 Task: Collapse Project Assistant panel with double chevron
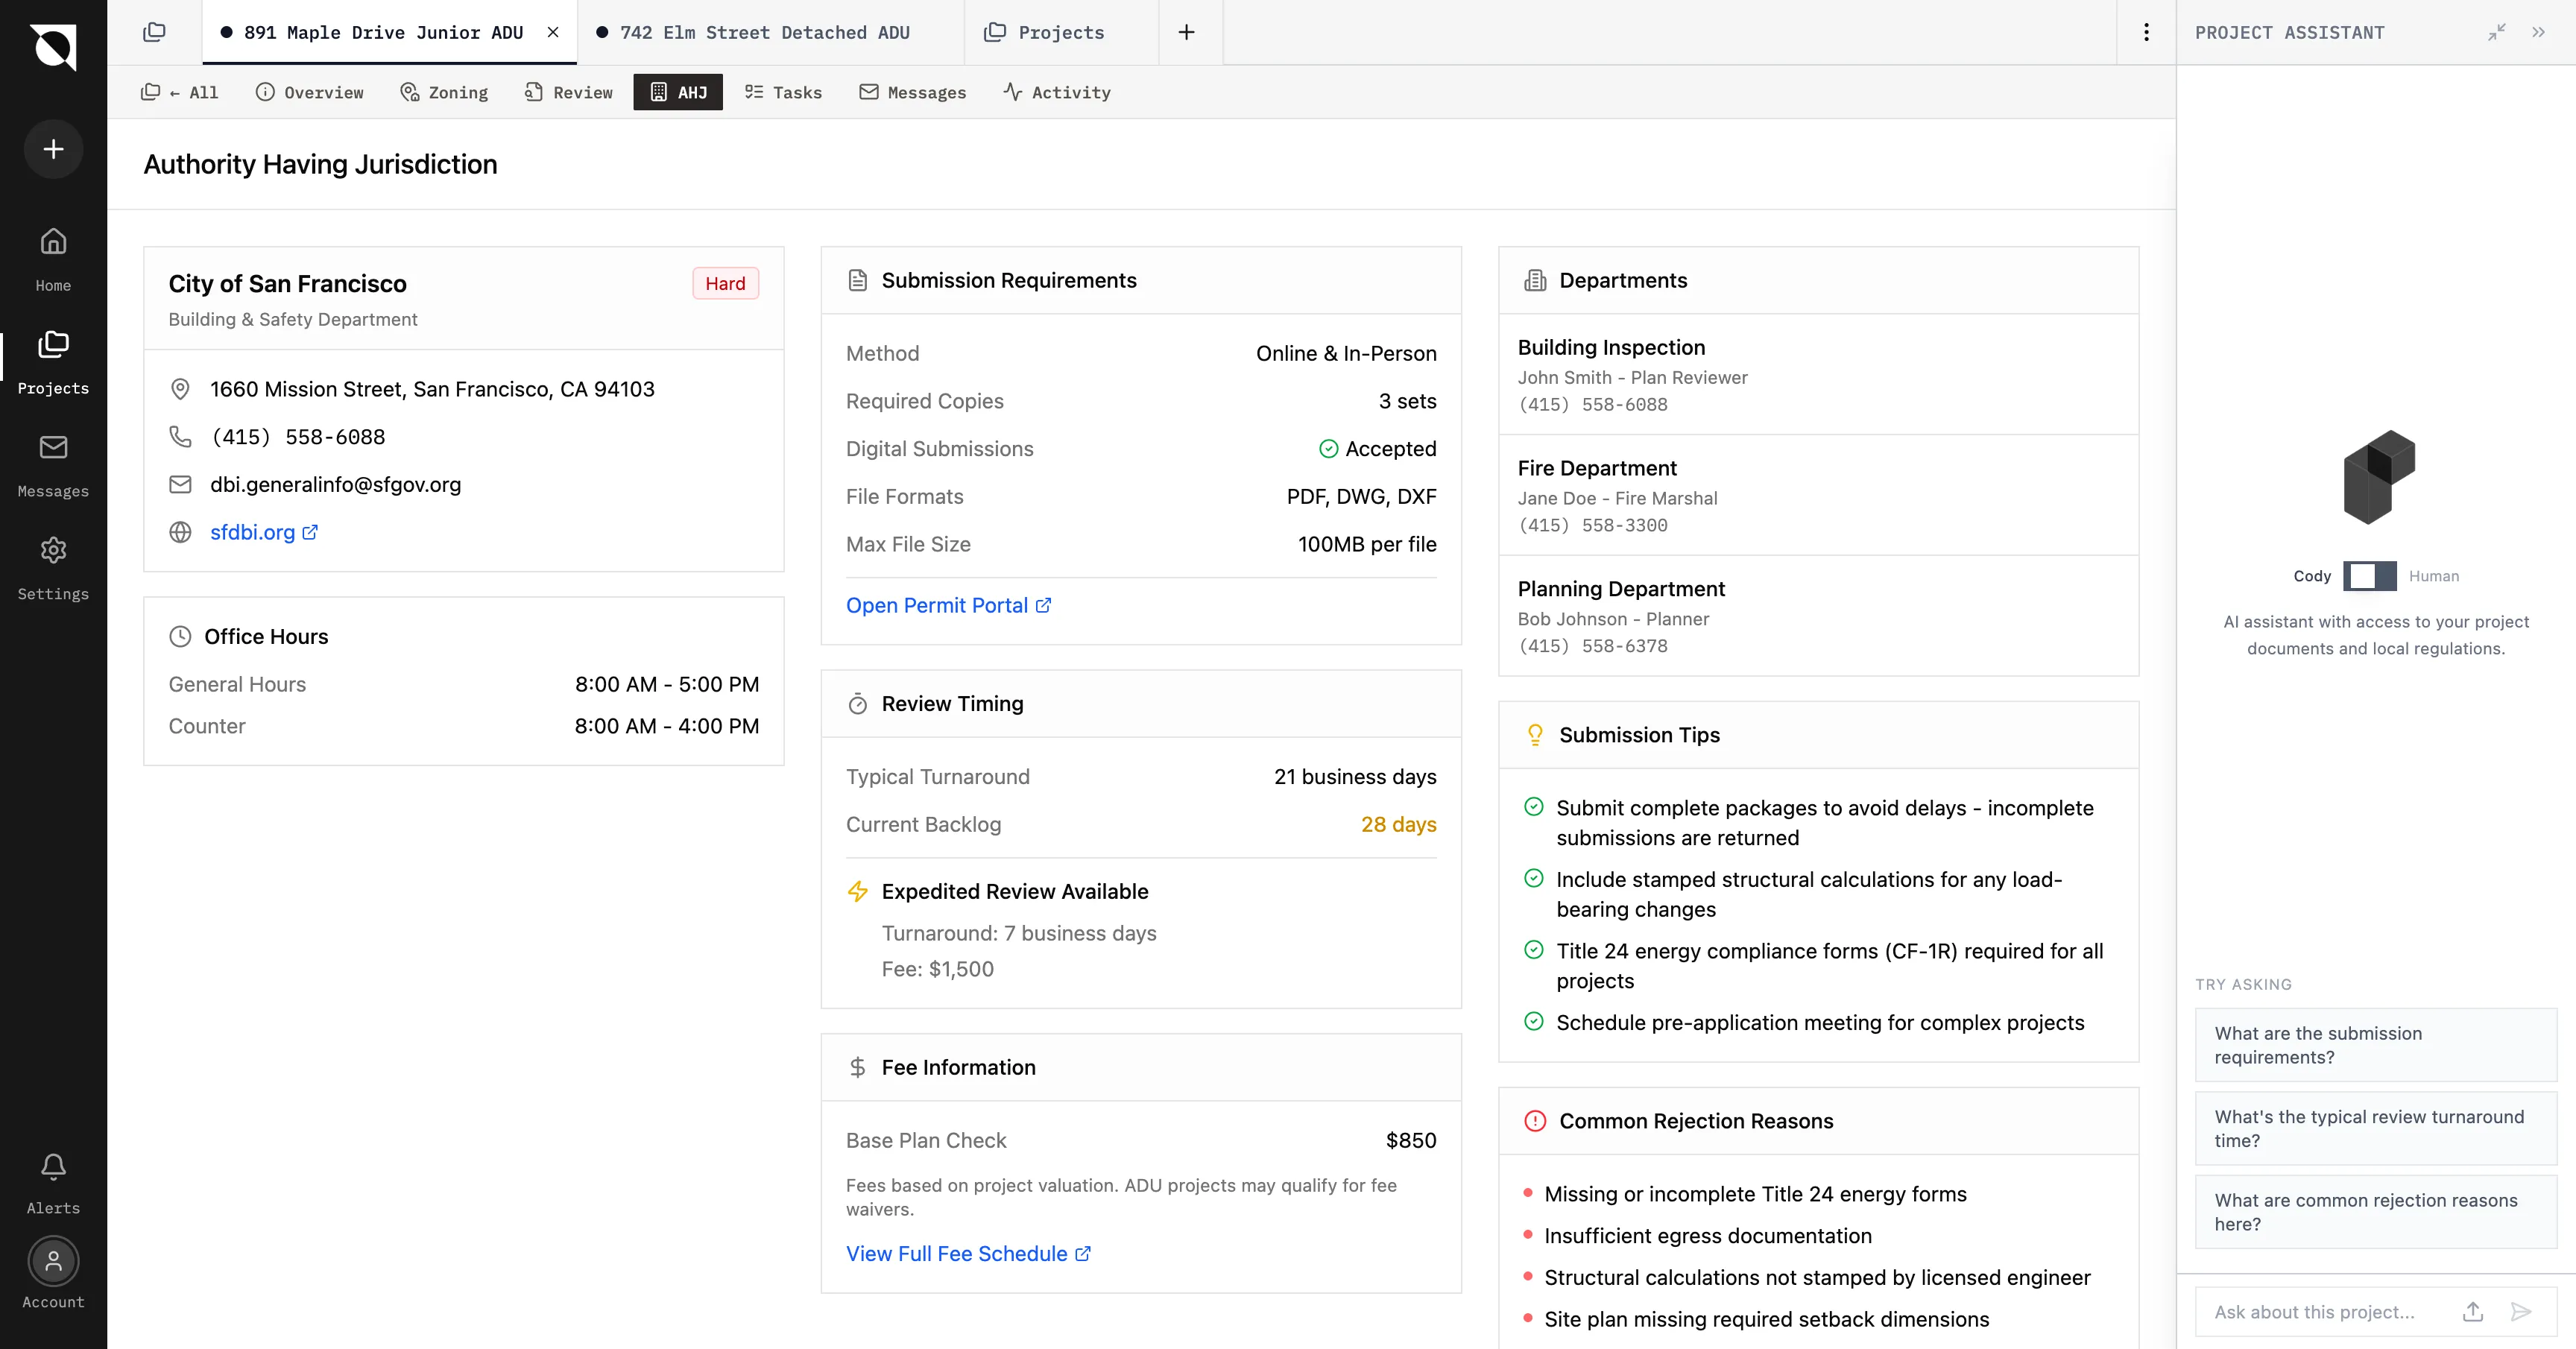2538,32
